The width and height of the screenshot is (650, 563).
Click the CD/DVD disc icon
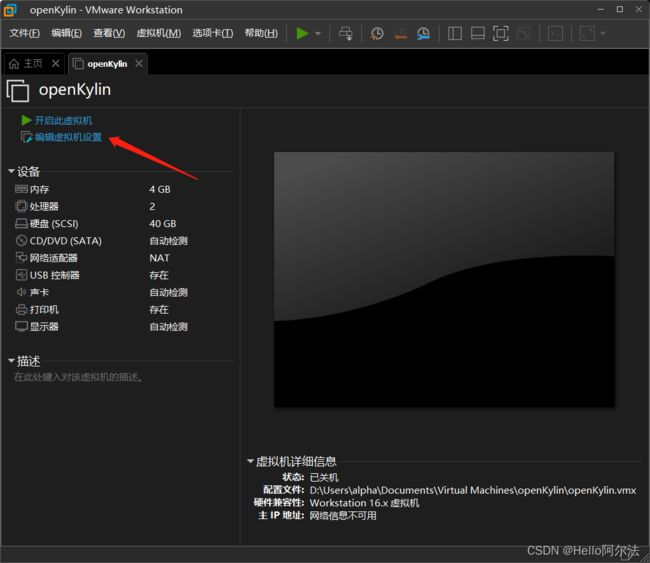coord(21,240)
